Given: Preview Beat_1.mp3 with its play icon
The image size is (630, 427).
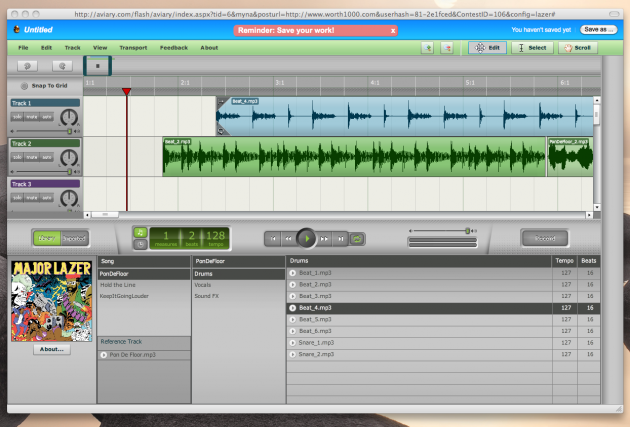Looking at the screenshot, I should [293, 272].
